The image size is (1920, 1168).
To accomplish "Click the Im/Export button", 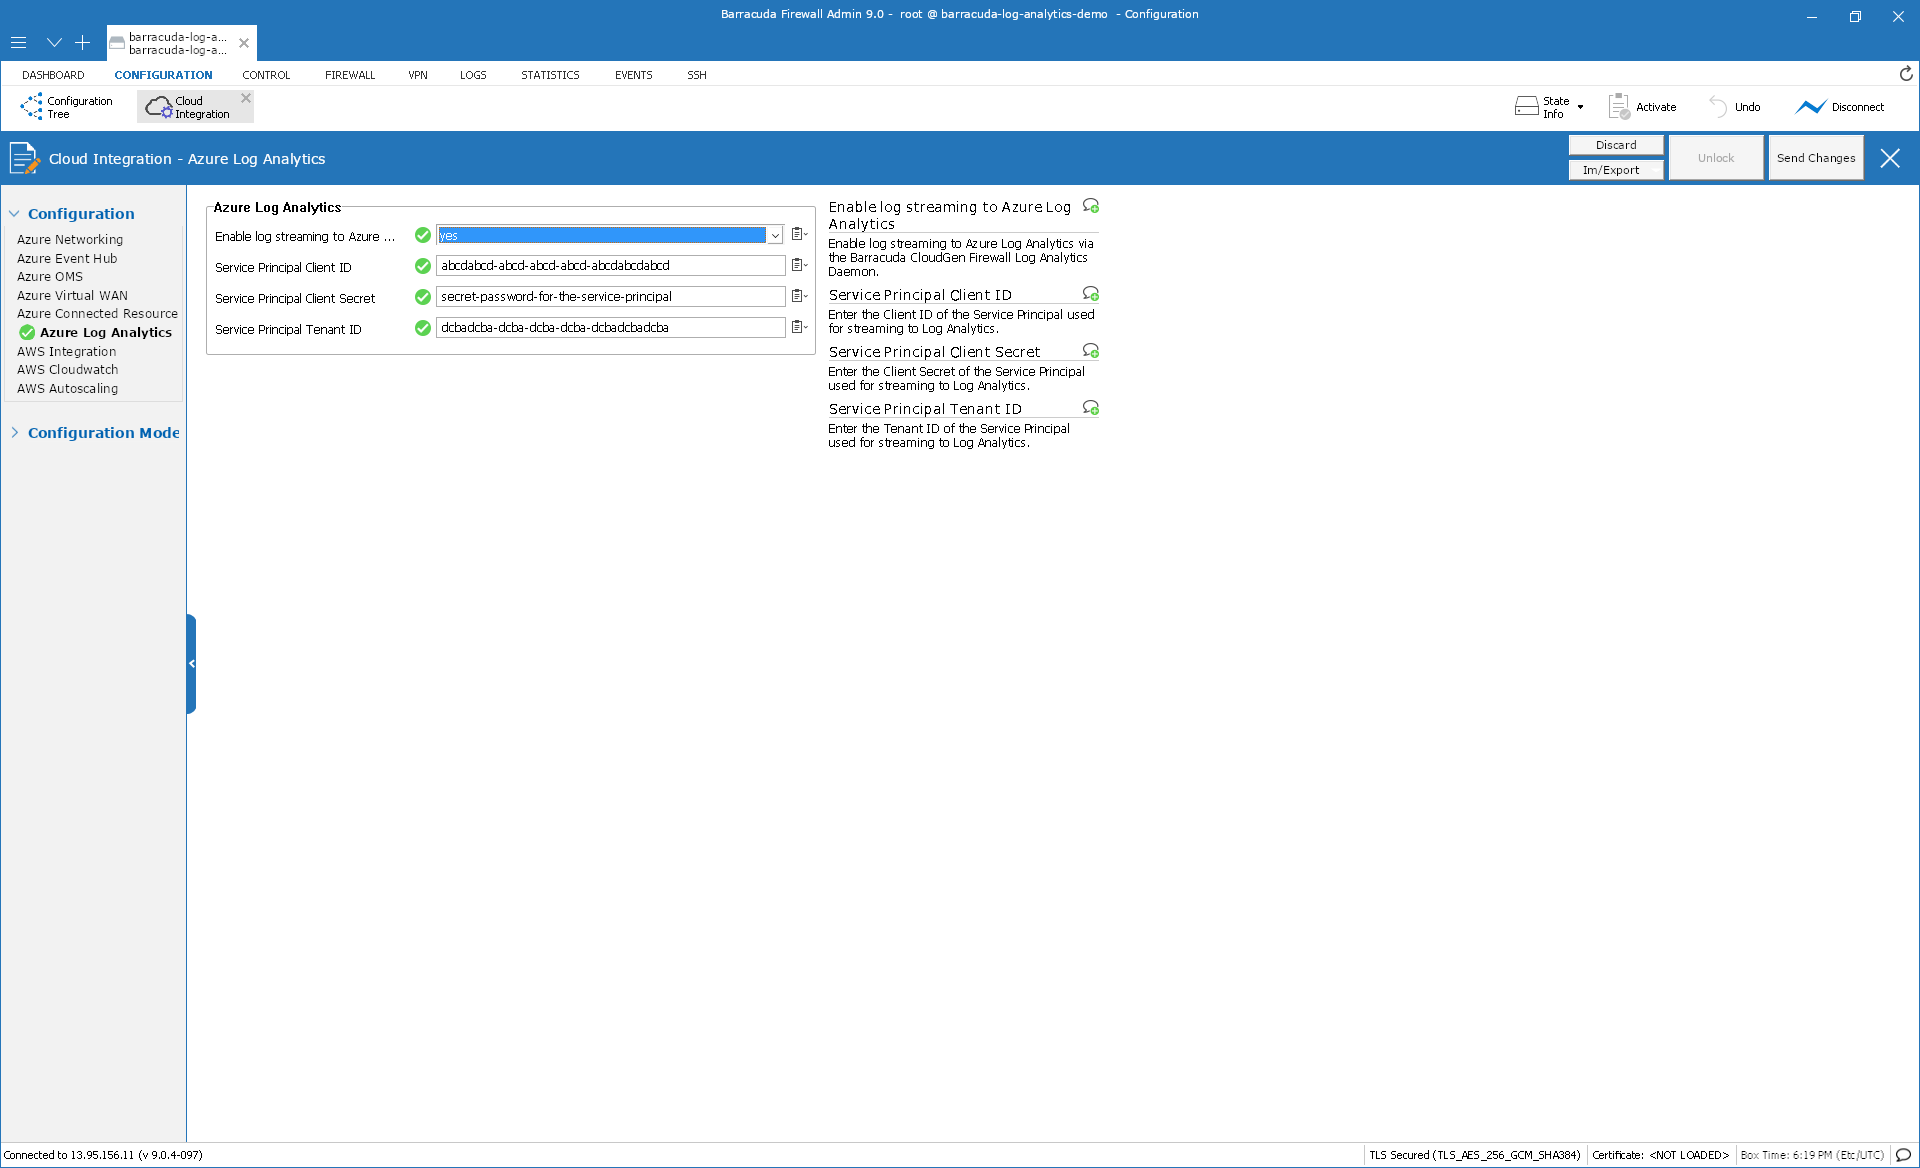I will pos(1616,170).
